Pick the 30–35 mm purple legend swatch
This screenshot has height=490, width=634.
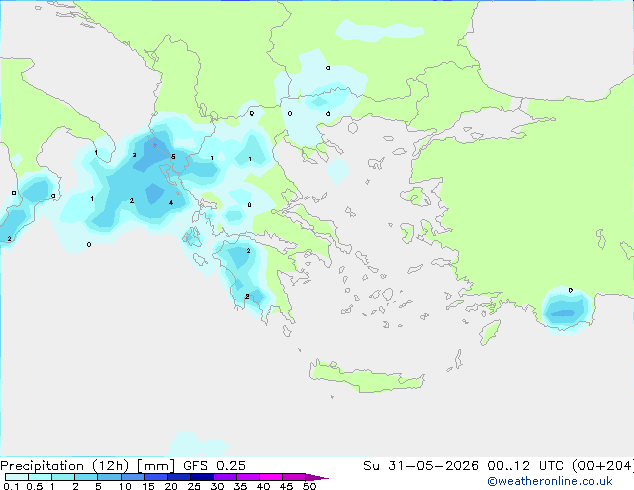point(225,477)
